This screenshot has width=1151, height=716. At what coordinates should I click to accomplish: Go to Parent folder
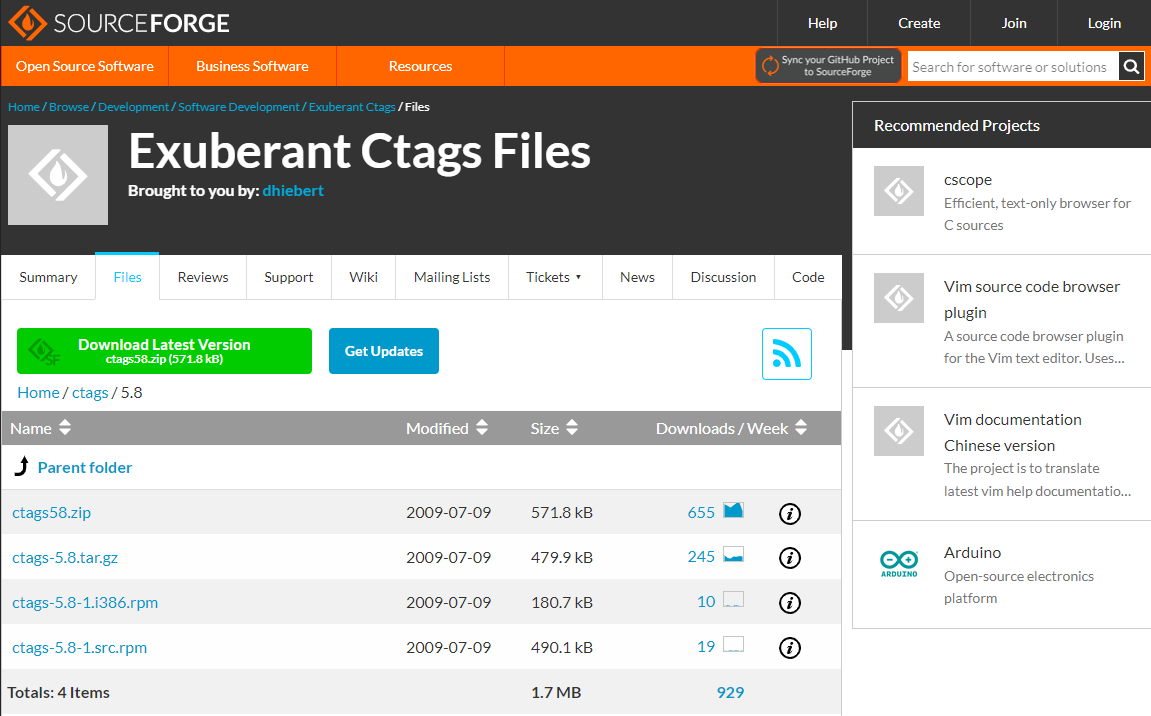[x=84, y=467]
